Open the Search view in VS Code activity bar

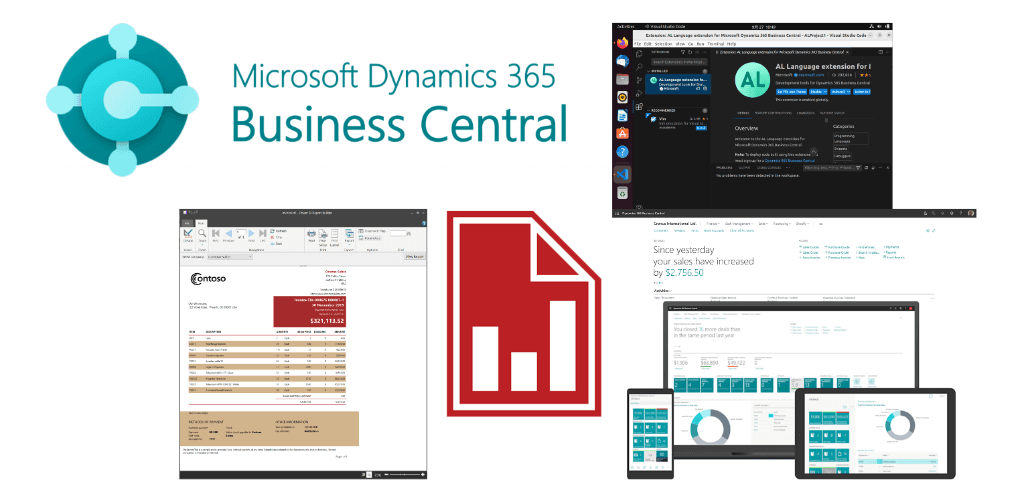click(x=639, y=67)
